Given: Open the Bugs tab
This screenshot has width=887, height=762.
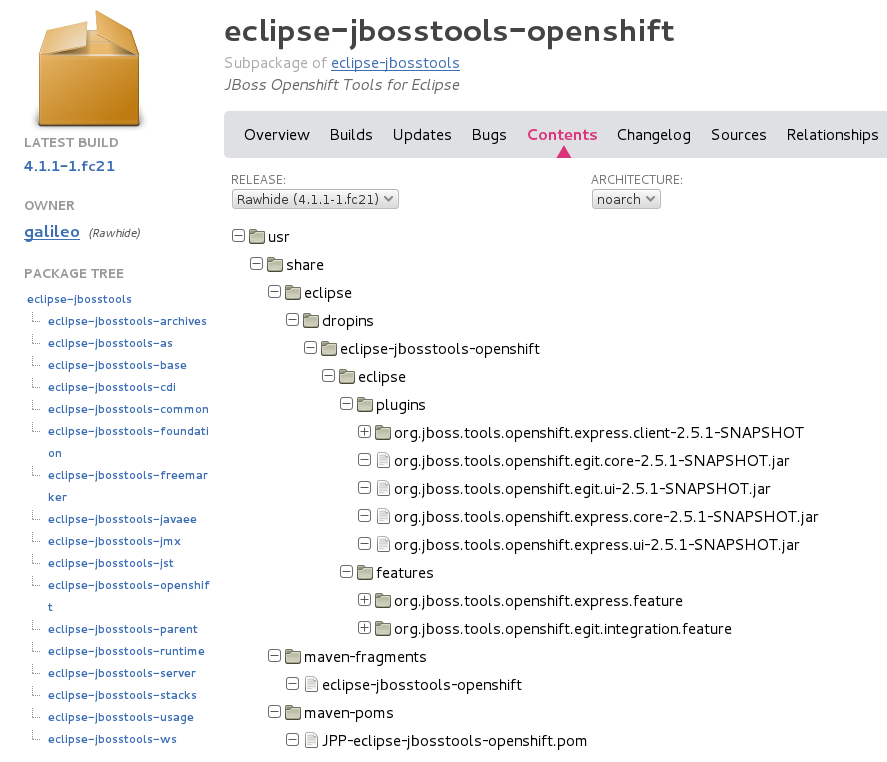Looking at the screenshot, I should pyautogui.click(x=489, y=135).
